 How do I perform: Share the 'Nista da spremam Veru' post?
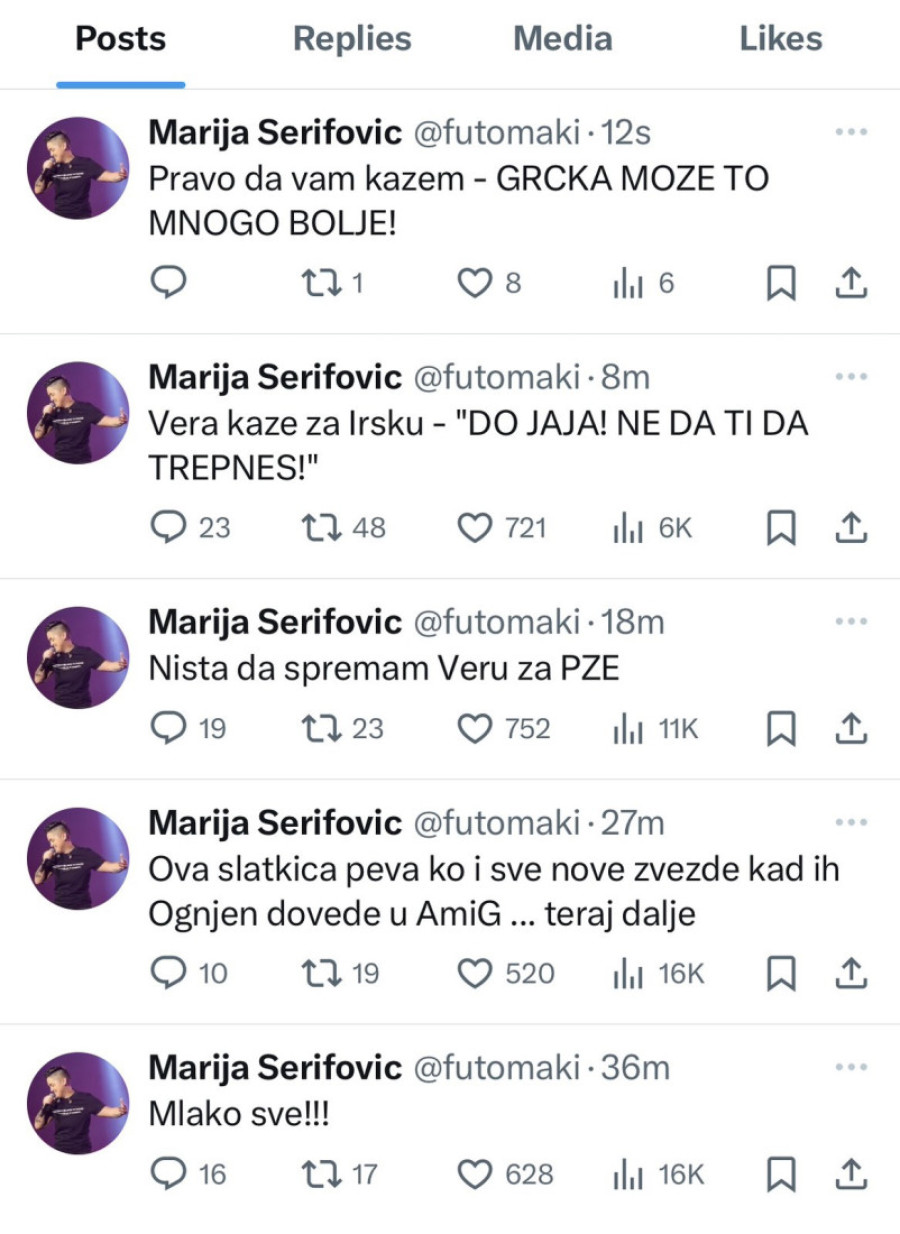849,728
